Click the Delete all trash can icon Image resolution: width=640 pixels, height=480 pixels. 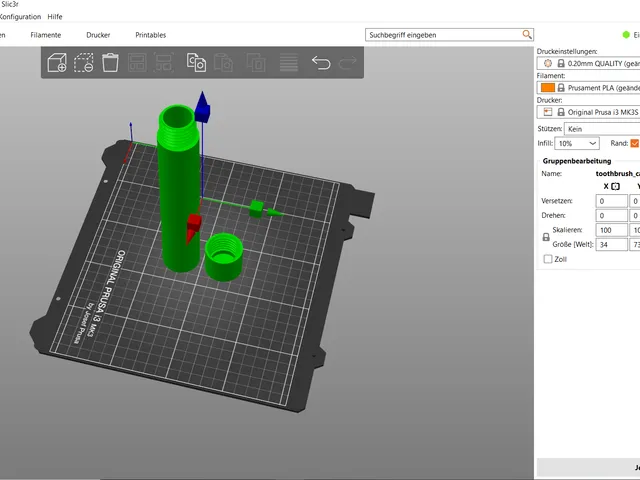tap(110, 63)
